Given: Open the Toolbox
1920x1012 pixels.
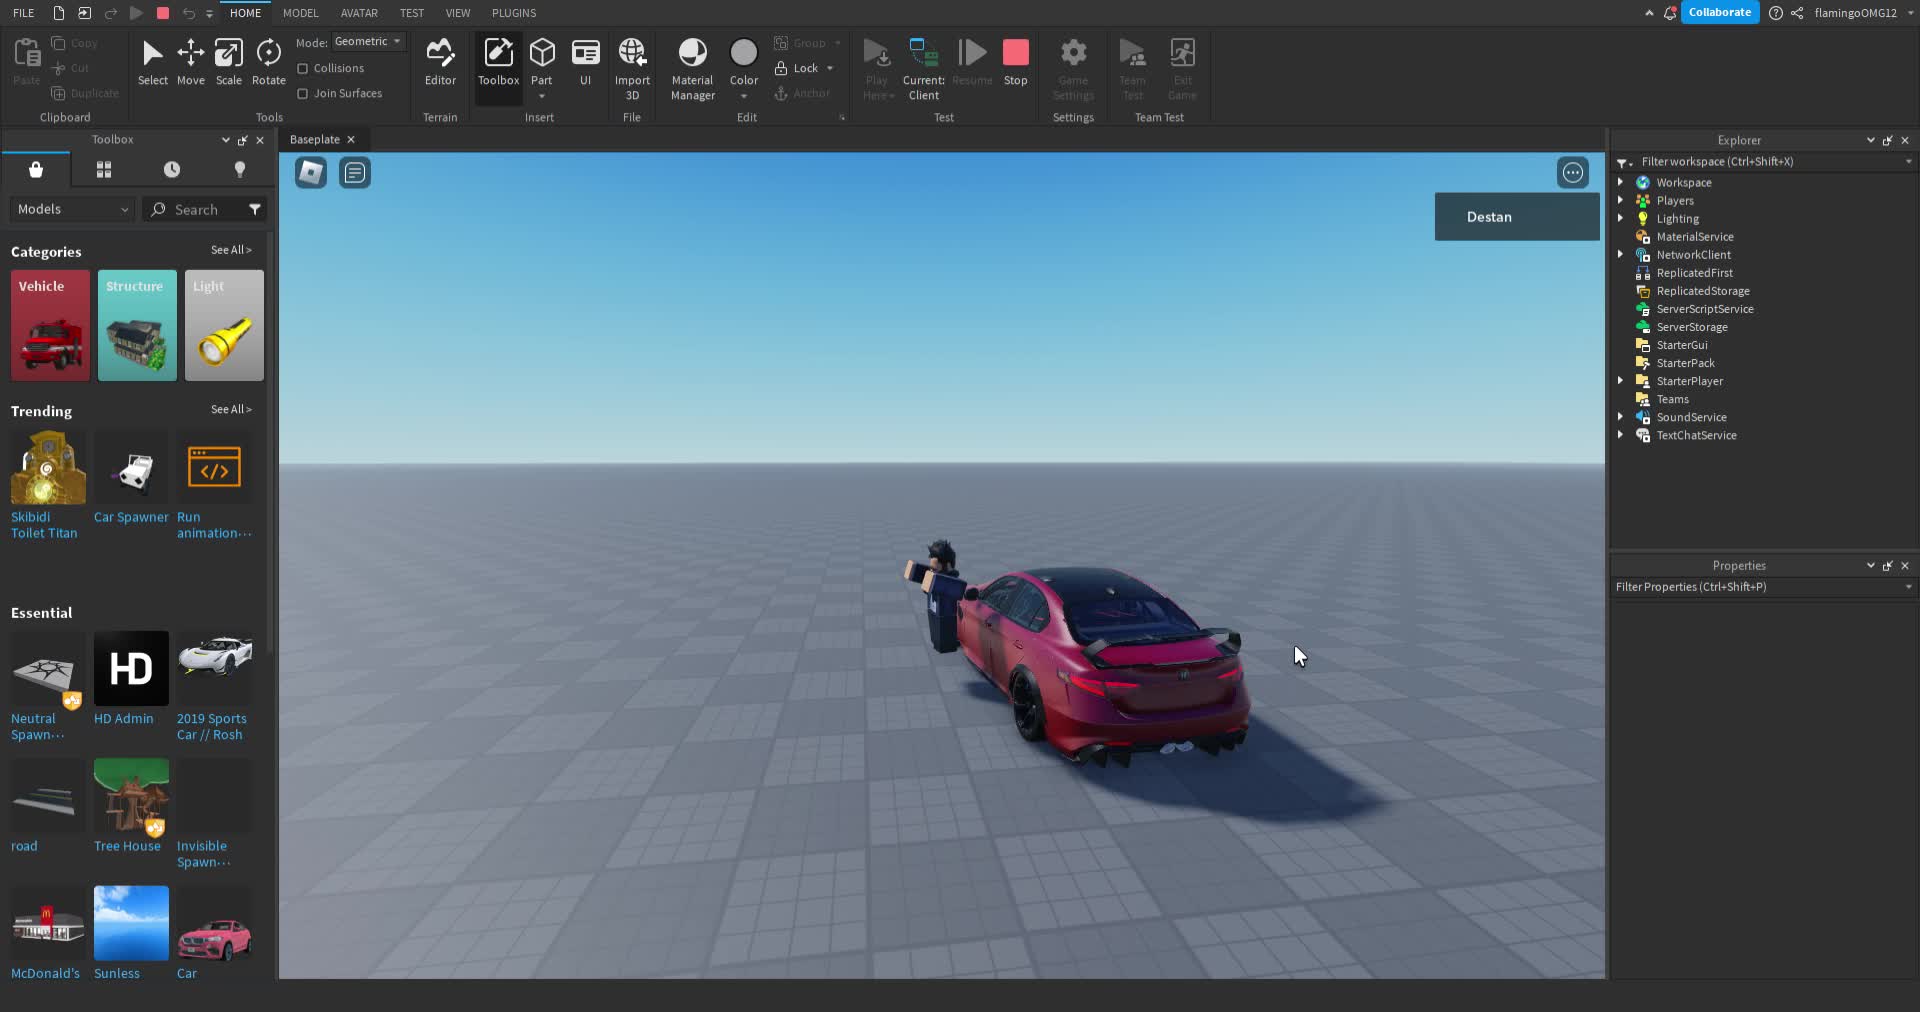Looking at the screenshot, I should coord(497,62).
